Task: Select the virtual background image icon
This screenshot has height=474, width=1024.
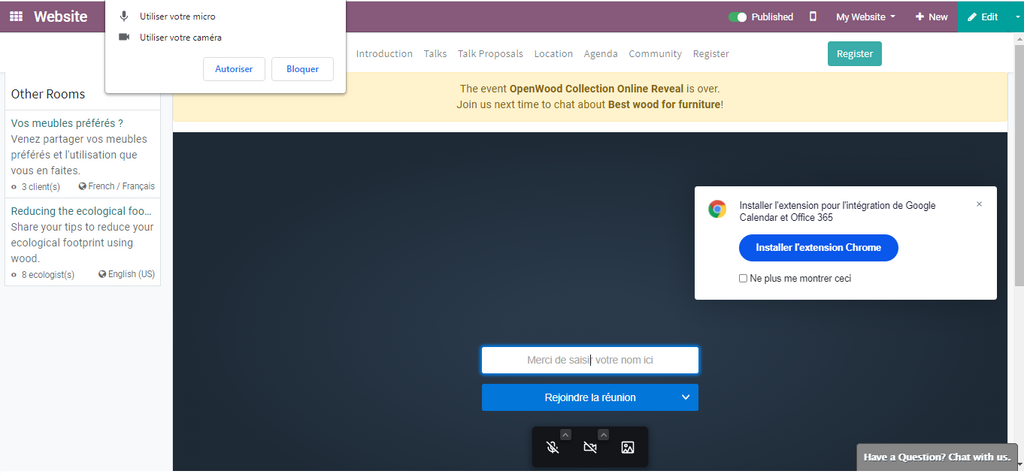Action: coord(627,448)
